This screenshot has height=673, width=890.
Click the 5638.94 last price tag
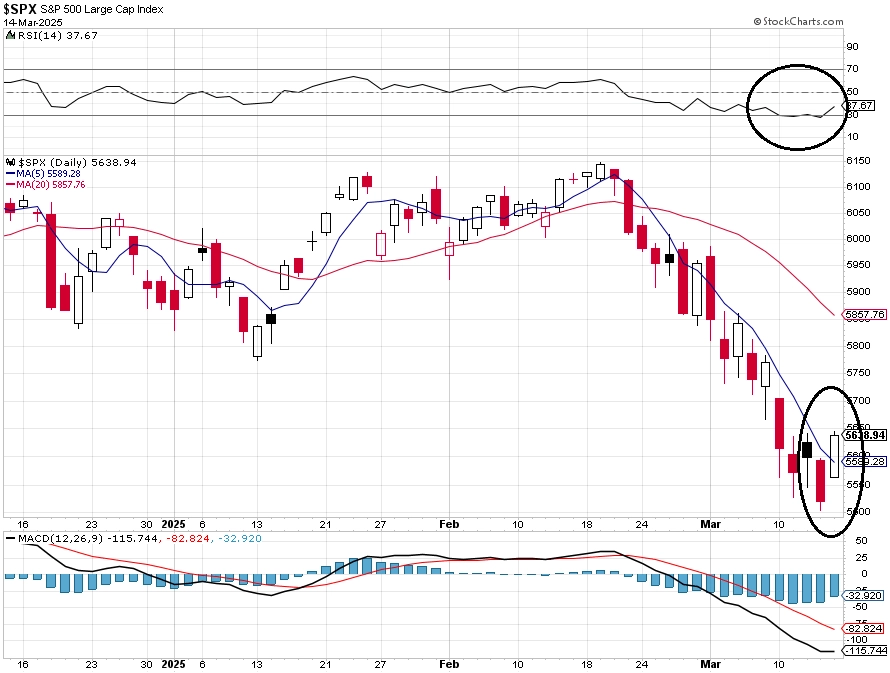(x=864, y=435)
